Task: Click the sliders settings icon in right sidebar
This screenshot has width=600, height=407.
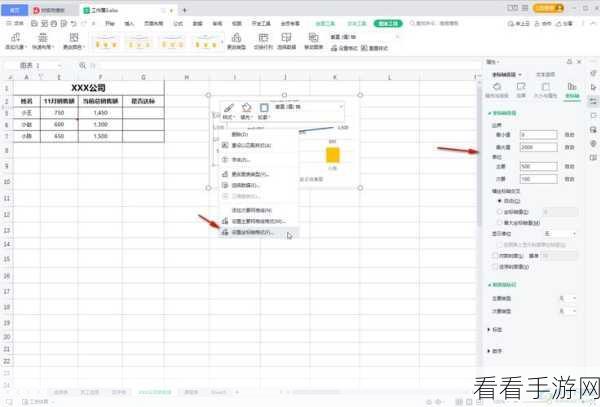Action: [593, 101]
